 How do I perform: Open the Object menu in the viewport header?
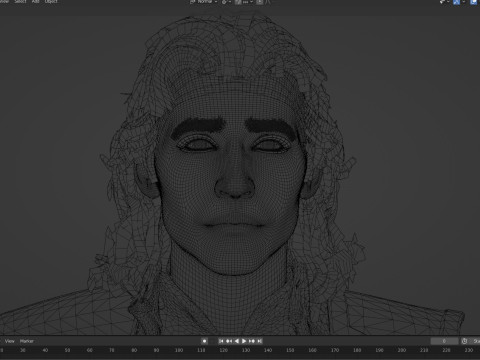[x=51, y=2]
